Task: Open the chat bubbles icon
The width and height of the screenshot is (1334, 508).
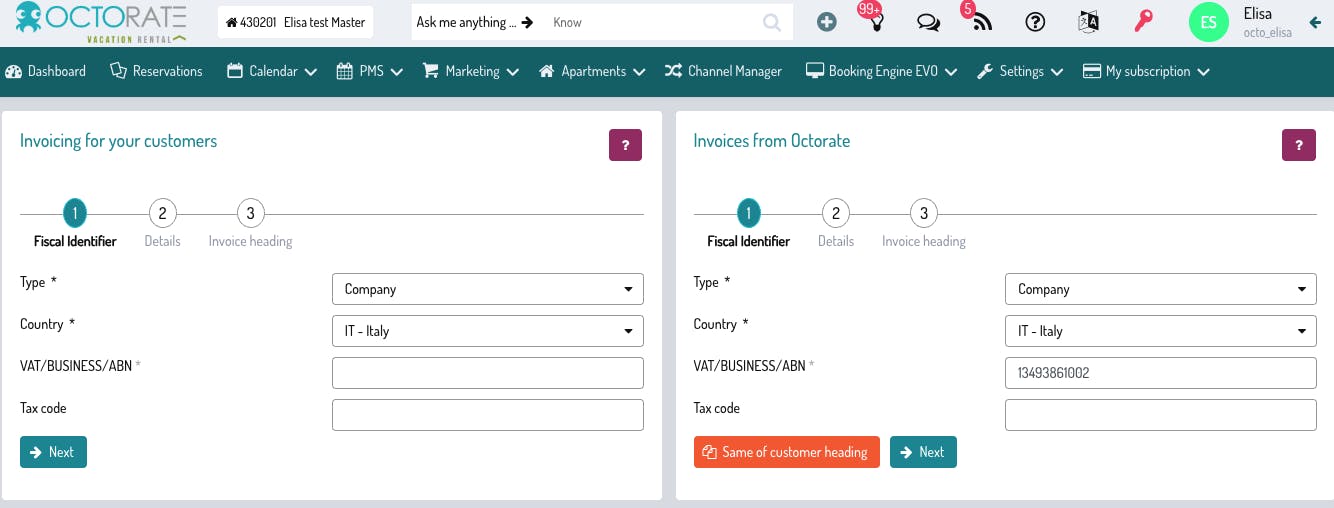Action: pos(928,22)
